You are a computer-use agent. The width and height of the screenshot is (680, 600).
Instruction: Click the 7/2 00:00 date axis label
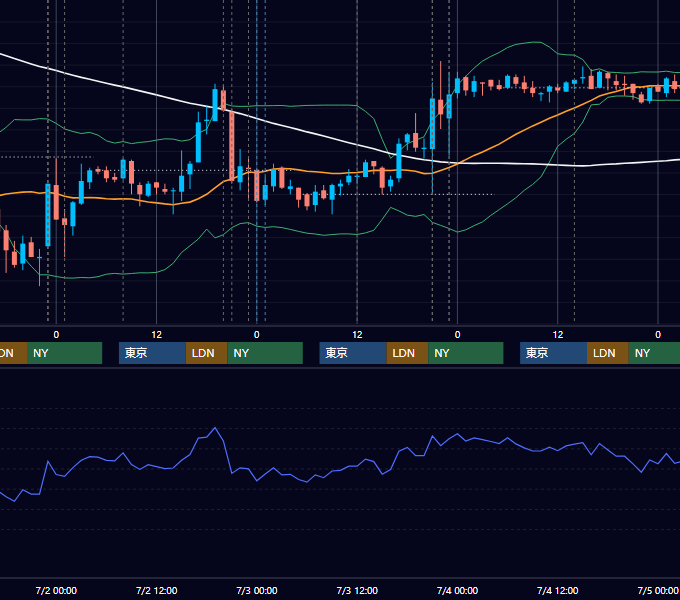(56, 590)
